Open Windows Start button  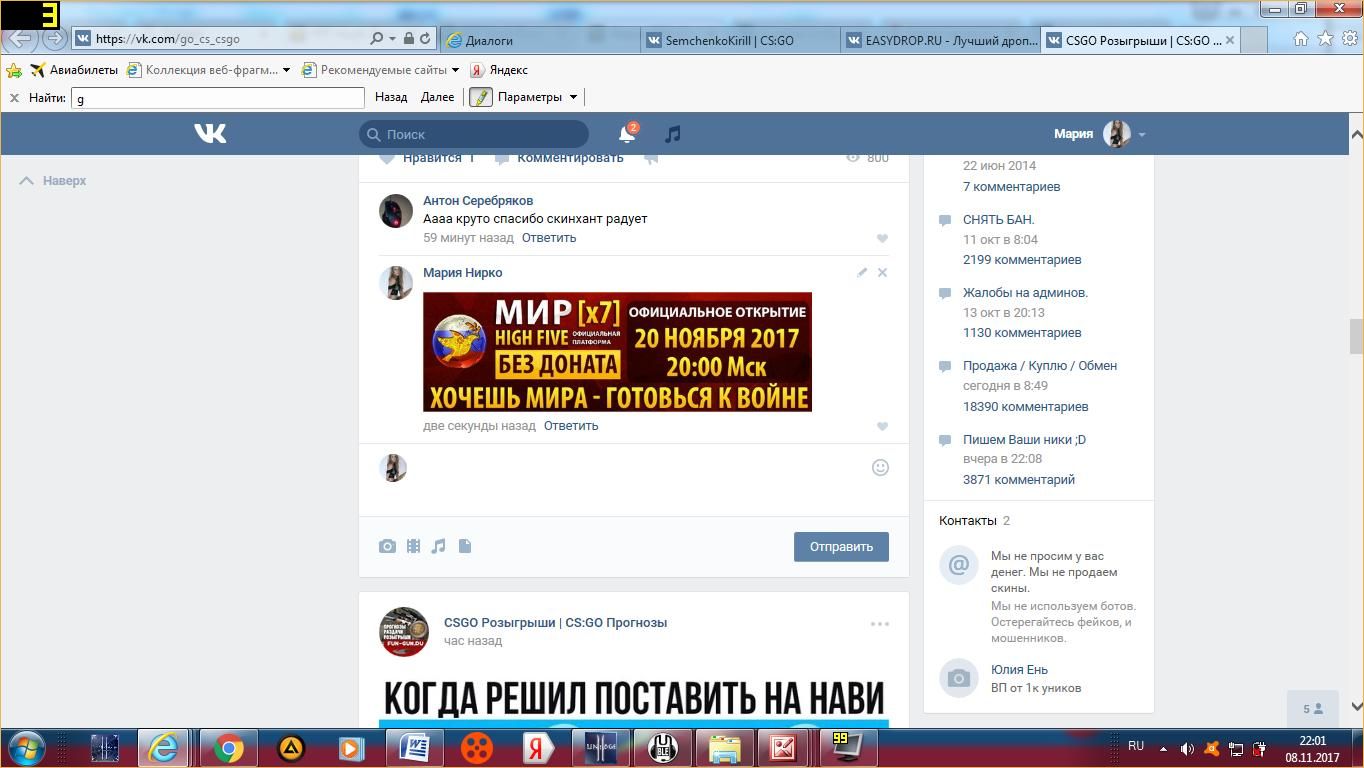coord(25,748)
